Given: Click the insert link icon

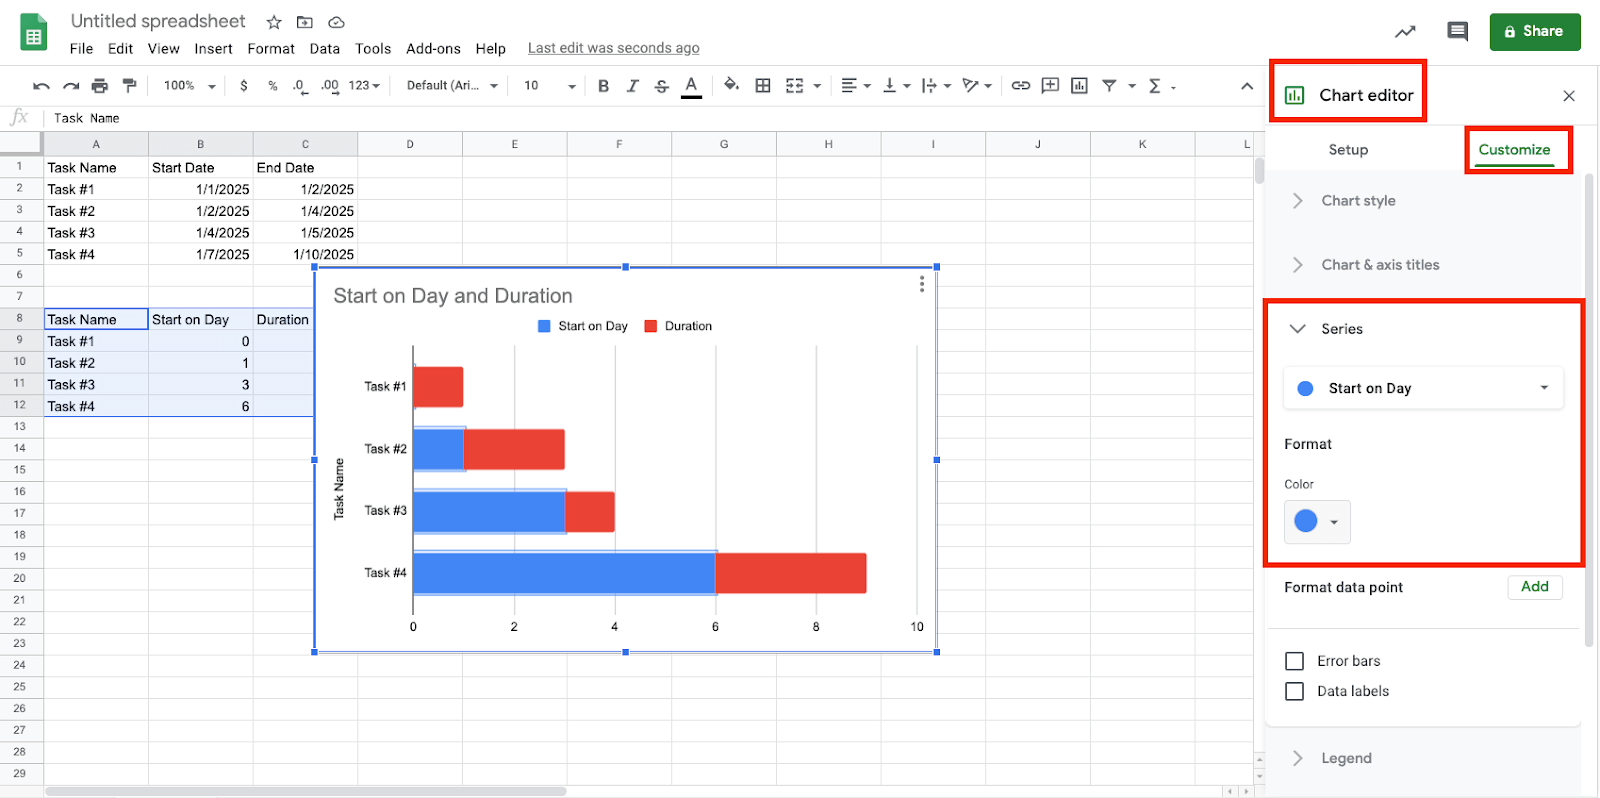Looking at the screenshot, I should pos(1020,86).
